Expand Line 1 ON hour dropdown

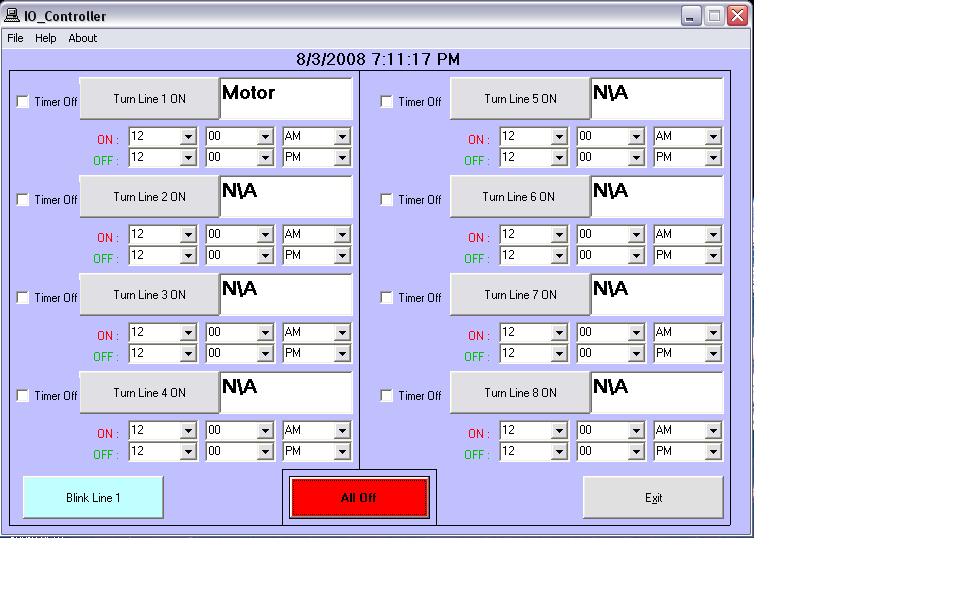click(188, 137)
